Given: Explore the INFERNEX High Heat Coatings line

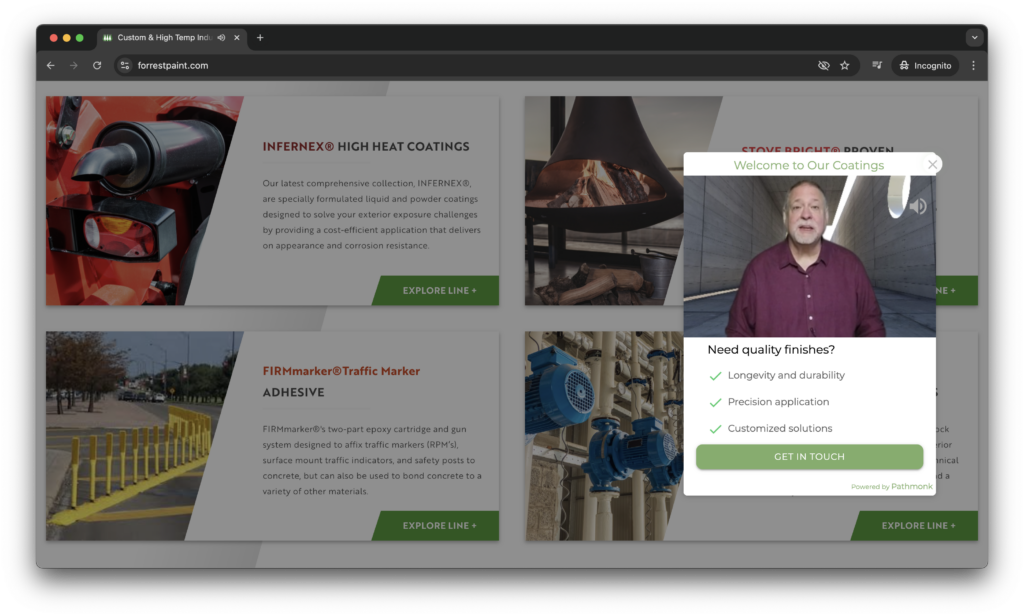Looking at the screenshot, I should 439,291.
